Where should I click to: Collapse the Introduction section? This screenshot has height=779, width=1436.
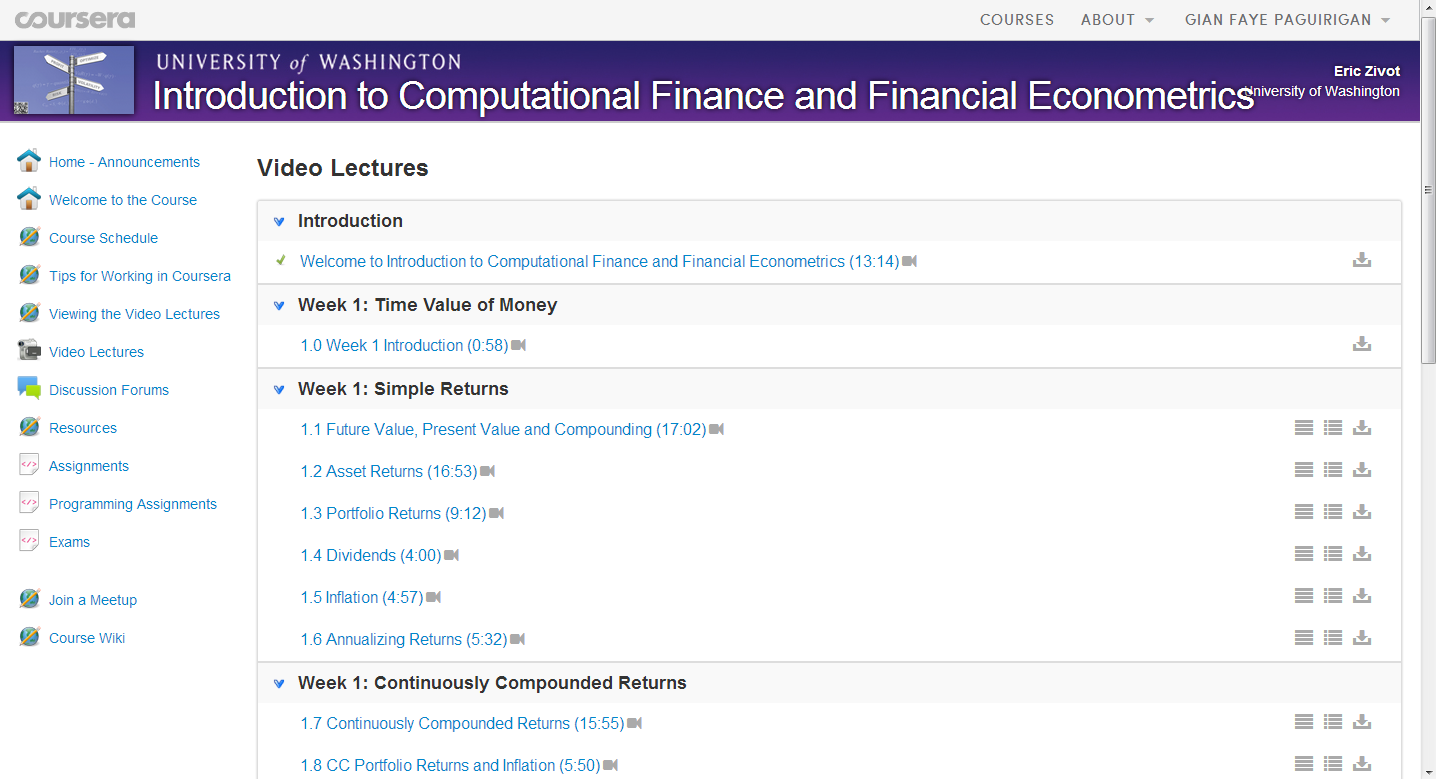[x=278, y=221]
